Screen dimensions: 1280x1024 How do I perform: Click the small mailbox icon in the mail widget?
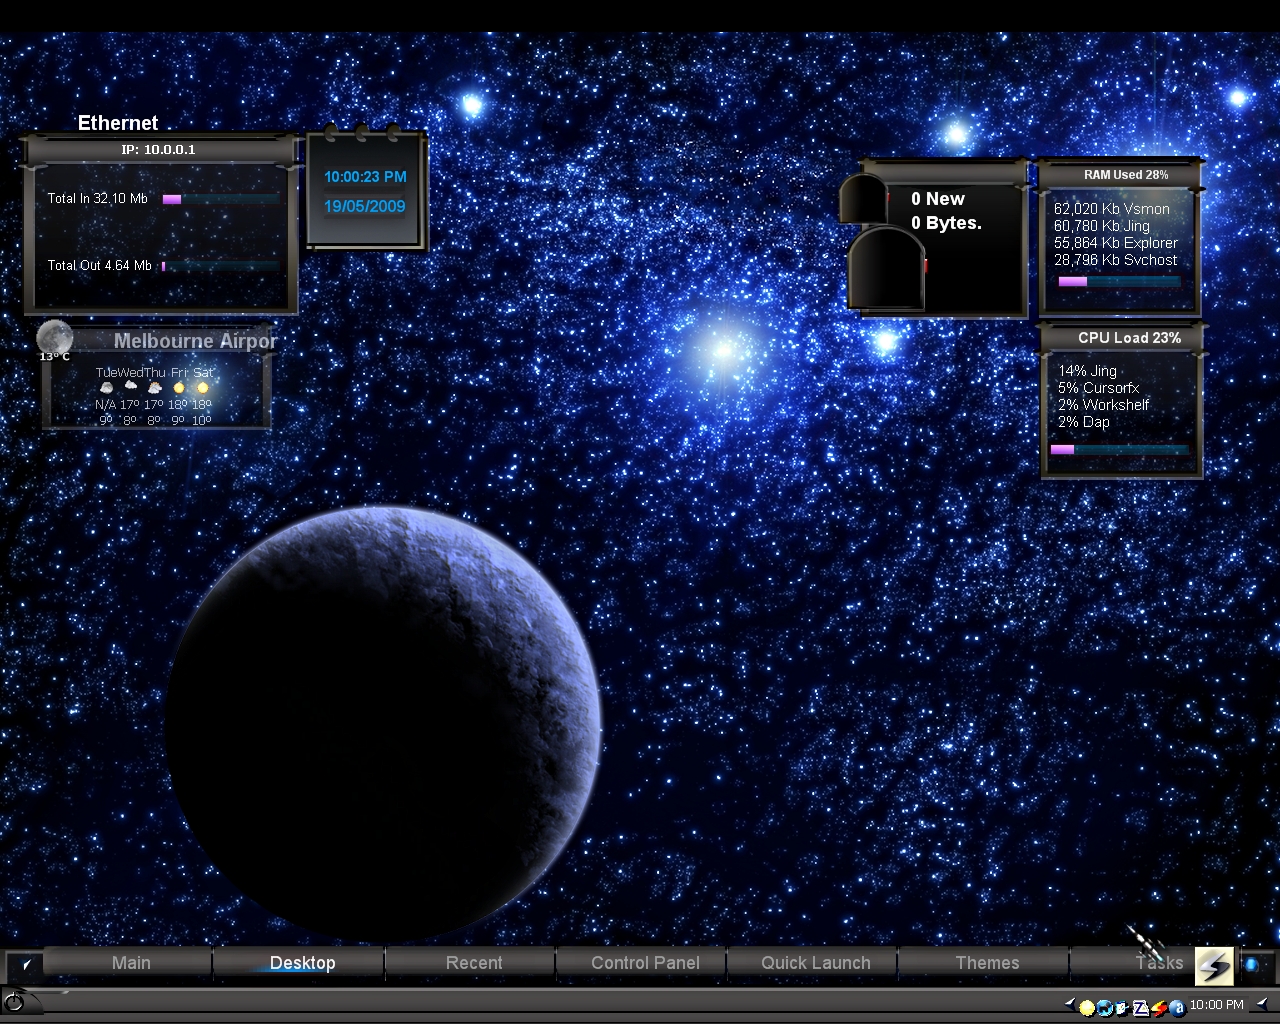coord(862,199)
